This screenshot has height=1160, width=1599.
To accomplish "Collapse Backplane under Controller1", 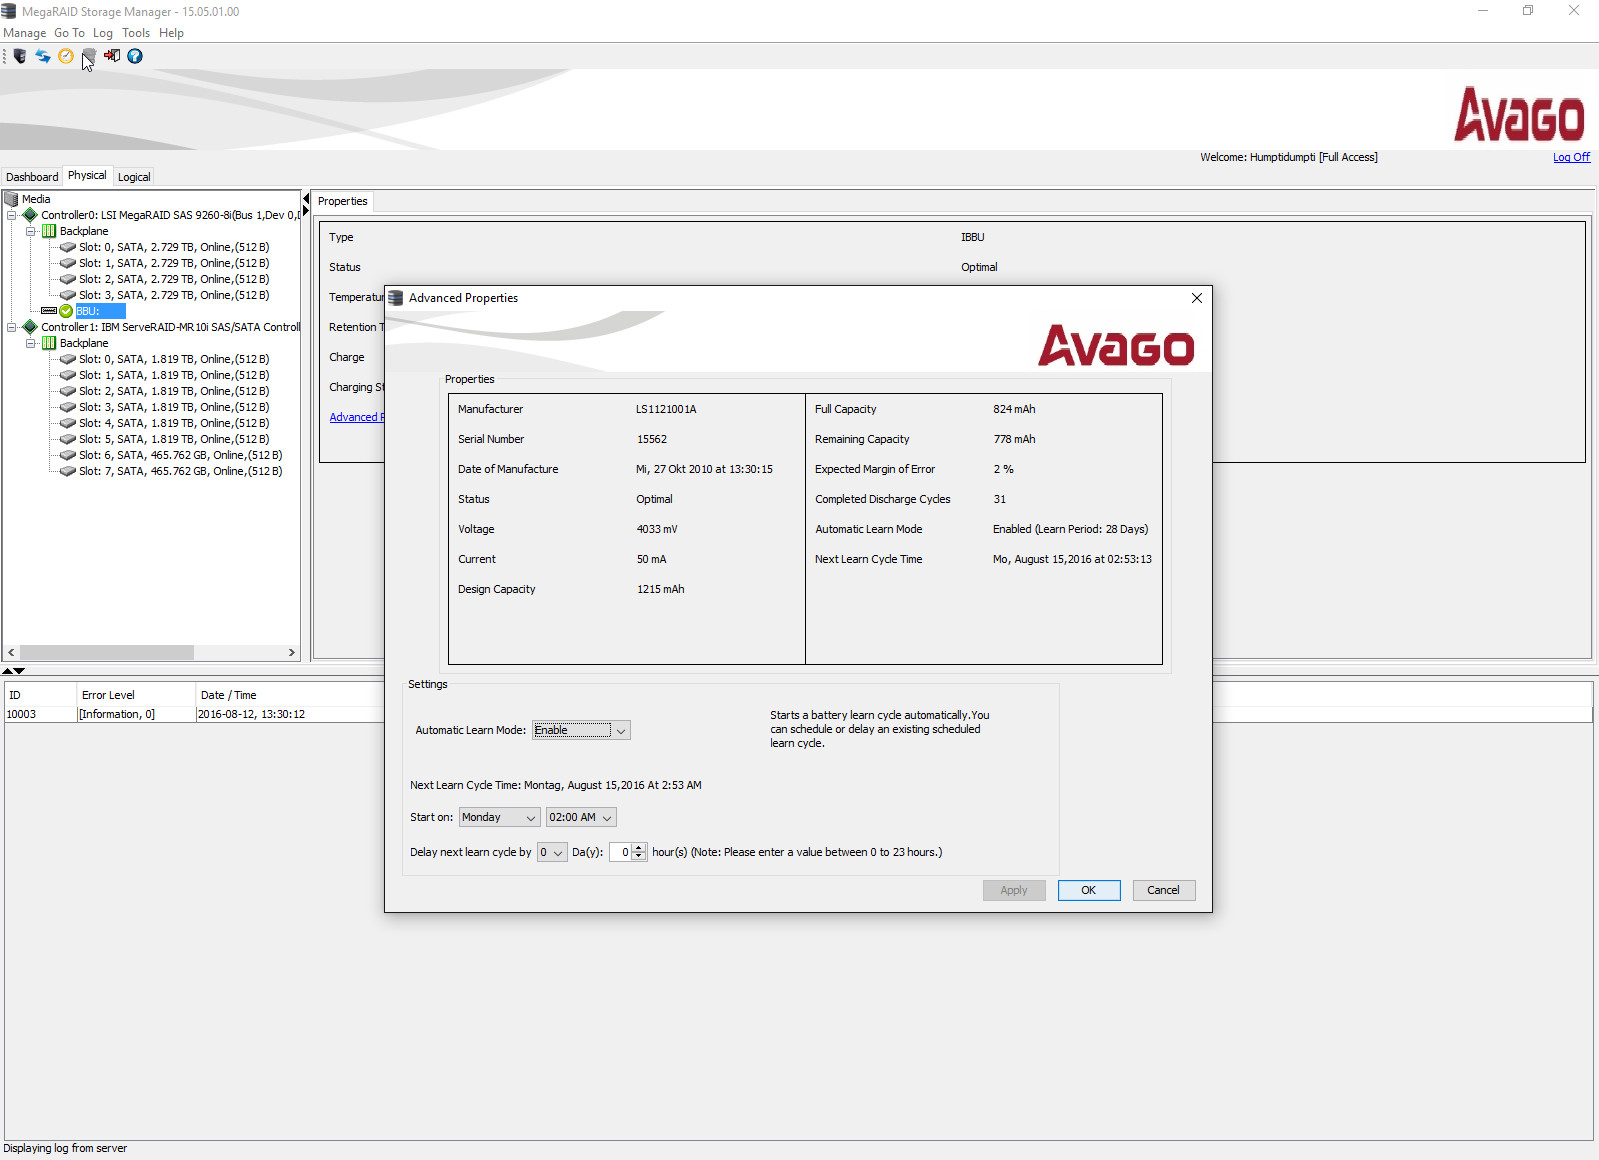I will point(30,343).
